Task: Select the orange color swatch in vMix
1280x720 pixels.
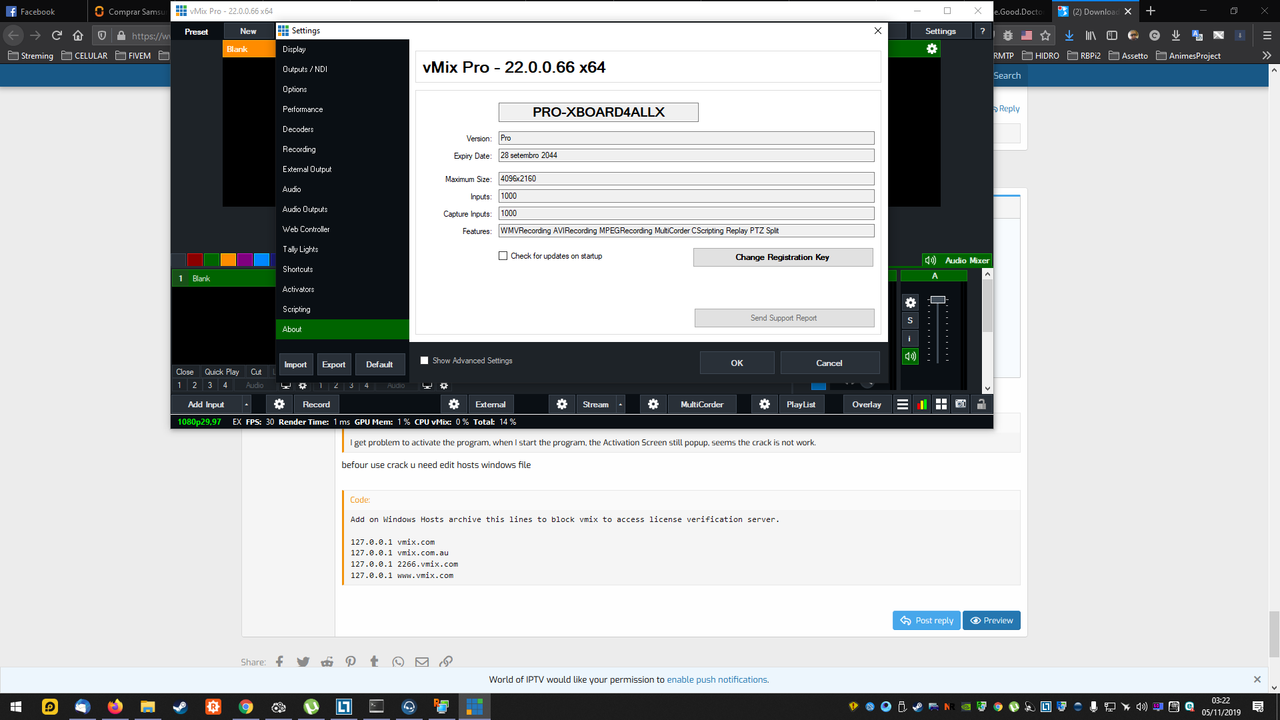Action: coord(229,260)
